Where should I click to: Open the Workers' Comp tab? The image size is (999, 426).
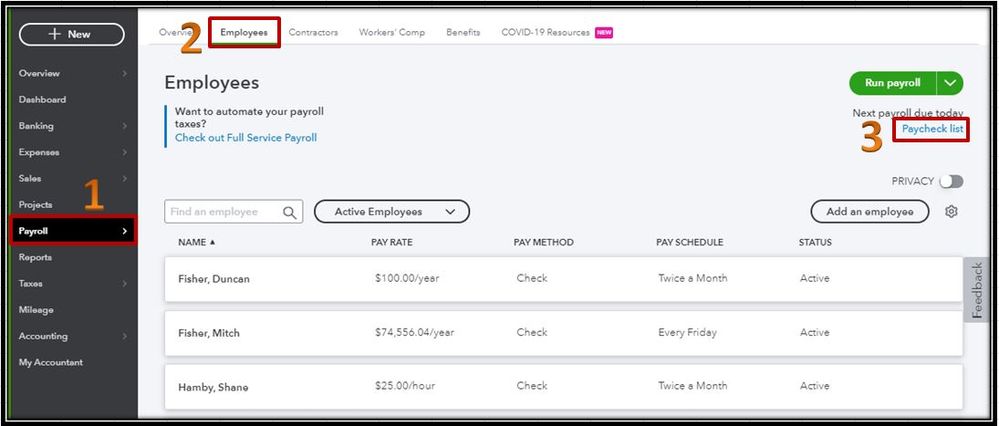(x=392, y=32)
